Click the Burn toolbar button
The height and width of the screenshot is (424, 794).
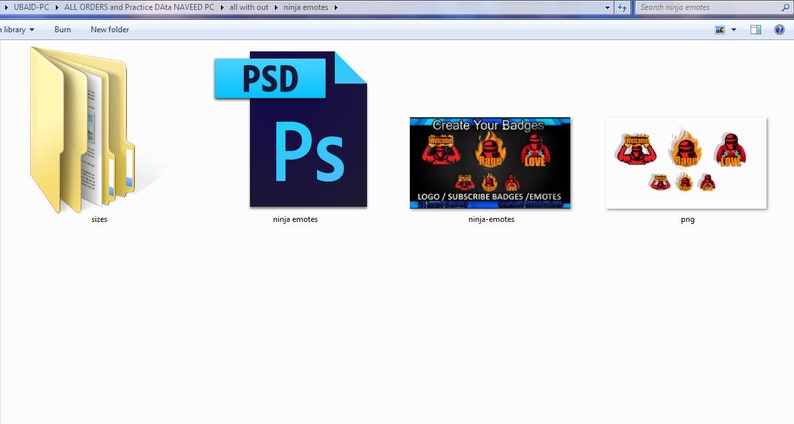(x=63, y=29)
